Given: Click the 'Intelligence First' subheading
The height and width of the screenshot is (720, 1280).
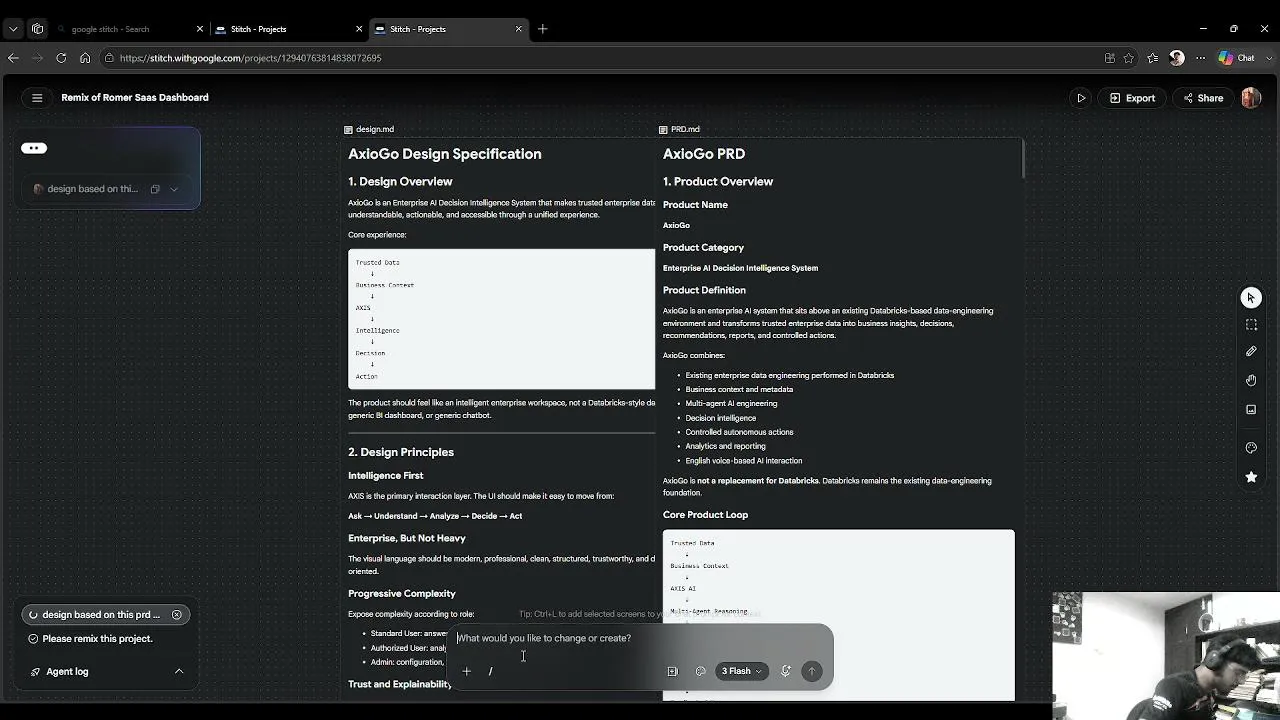Looking at the screenshot, I should pyautogui.click(x=386, y=476).
